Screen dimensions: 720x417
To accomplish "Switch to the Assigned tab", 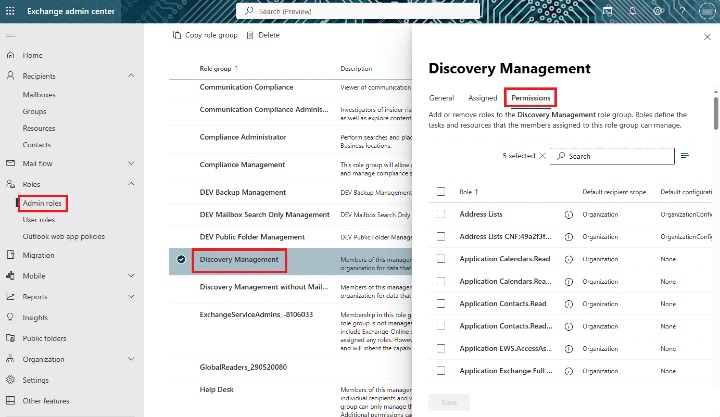I will pos(482,98).
